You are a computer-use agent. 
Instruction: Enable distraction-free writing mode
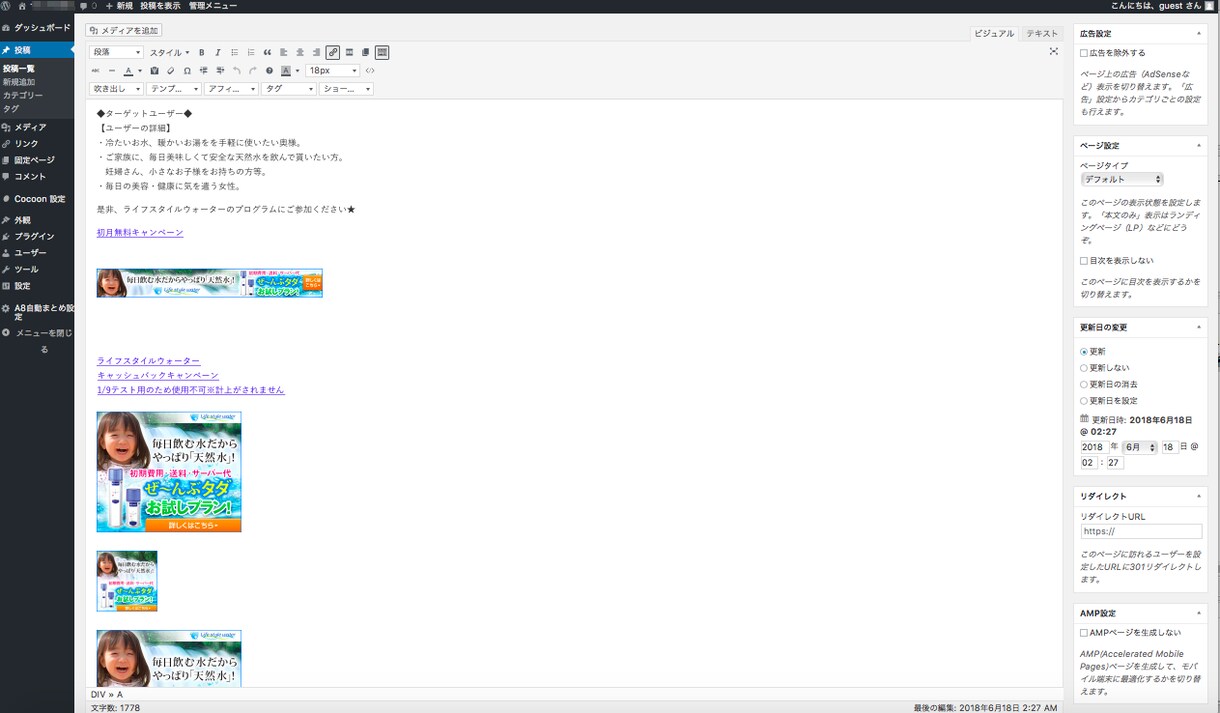(x=1053, y=51)
